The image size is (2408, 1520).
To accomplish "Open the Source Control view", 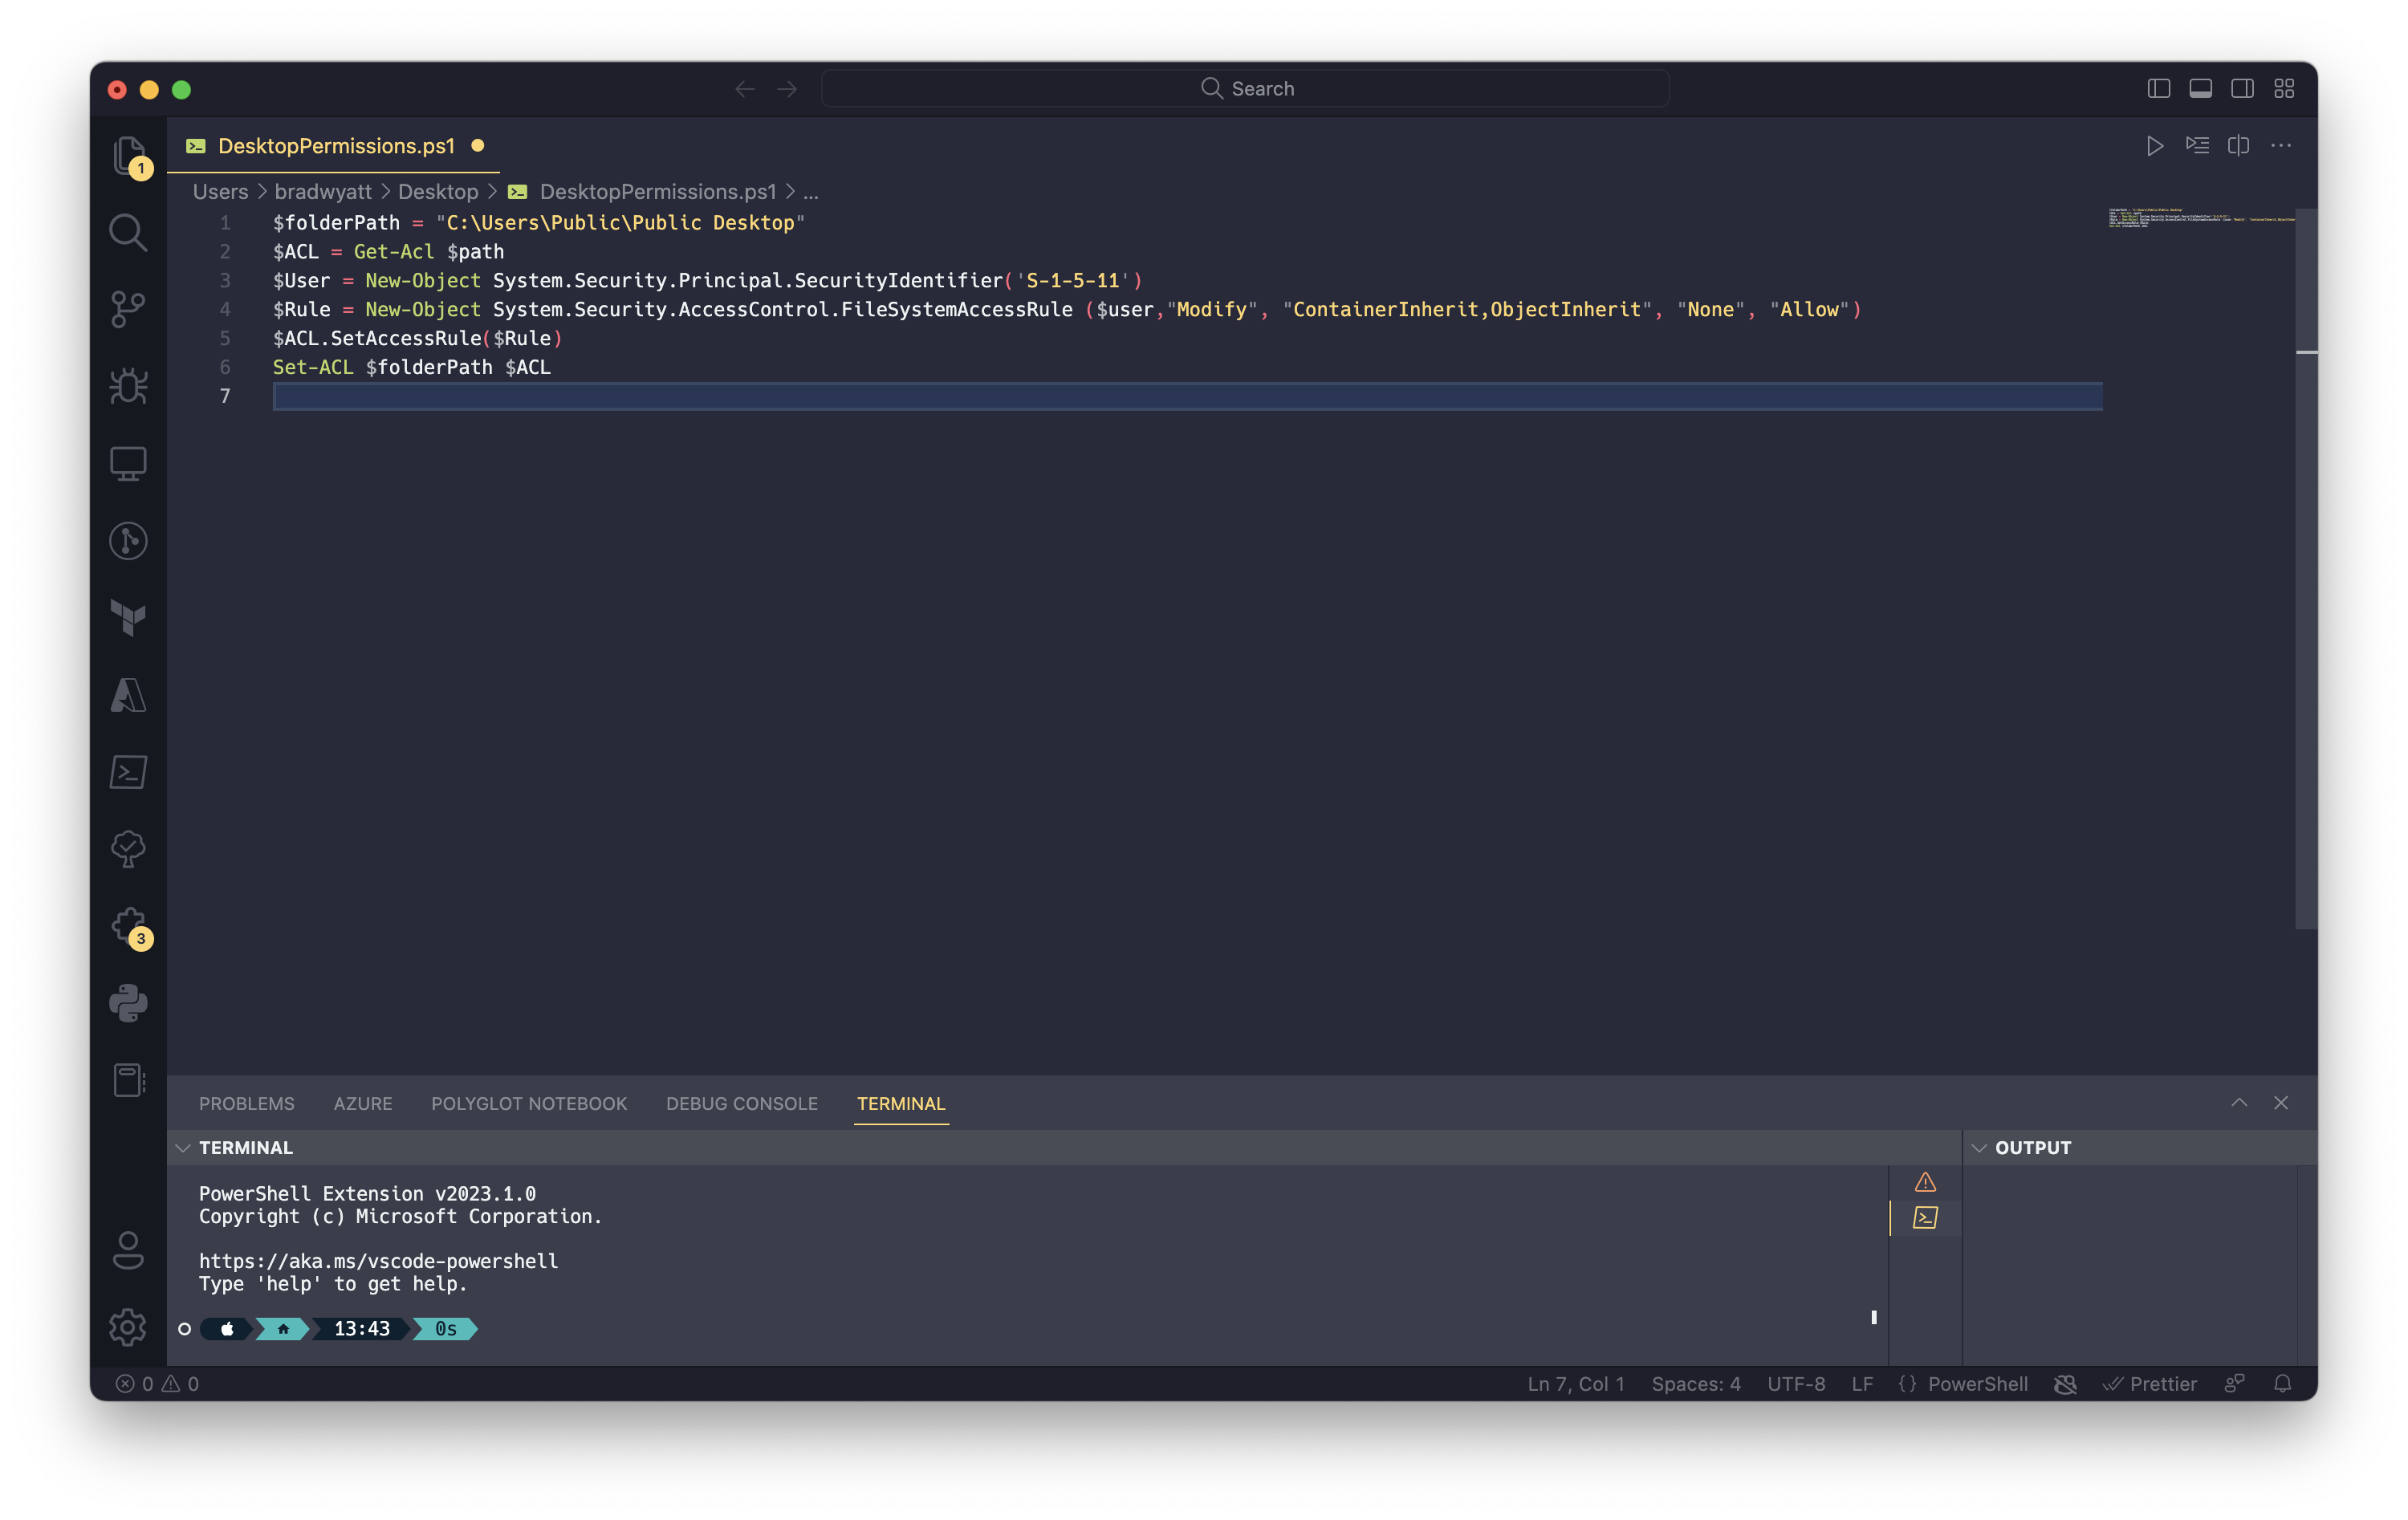I will pos(128,309).
